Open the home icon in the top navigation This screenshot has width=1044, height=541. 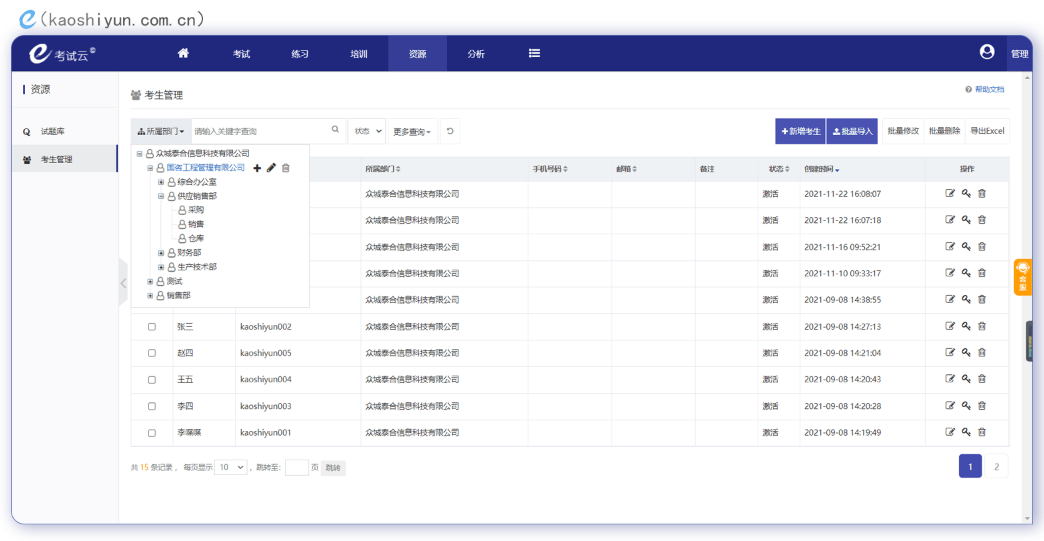coord(183,53)
